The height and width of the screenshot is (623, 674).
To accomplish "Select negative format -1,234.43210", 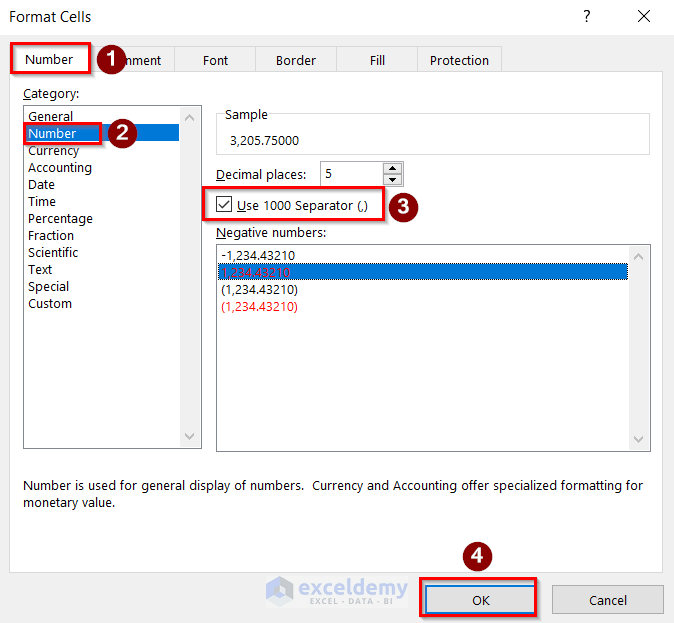I will click(423, 255).
